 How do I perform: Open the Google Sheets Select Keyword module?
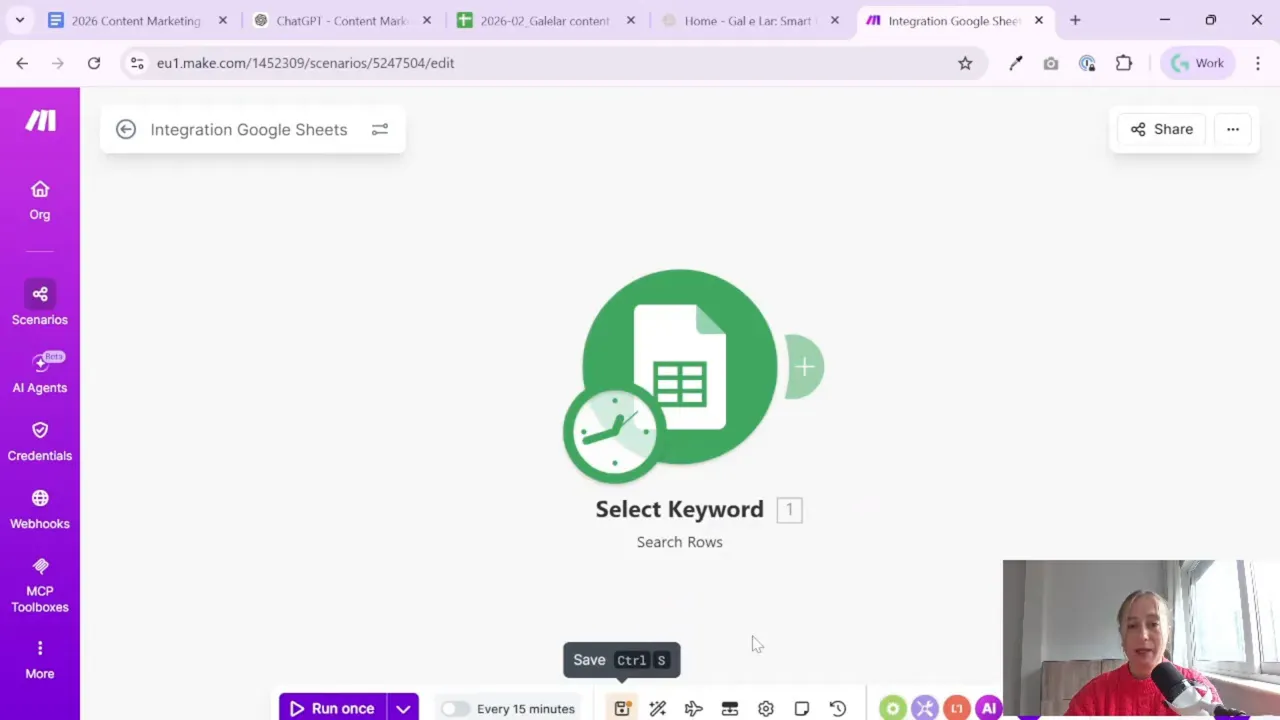(680, 367)
